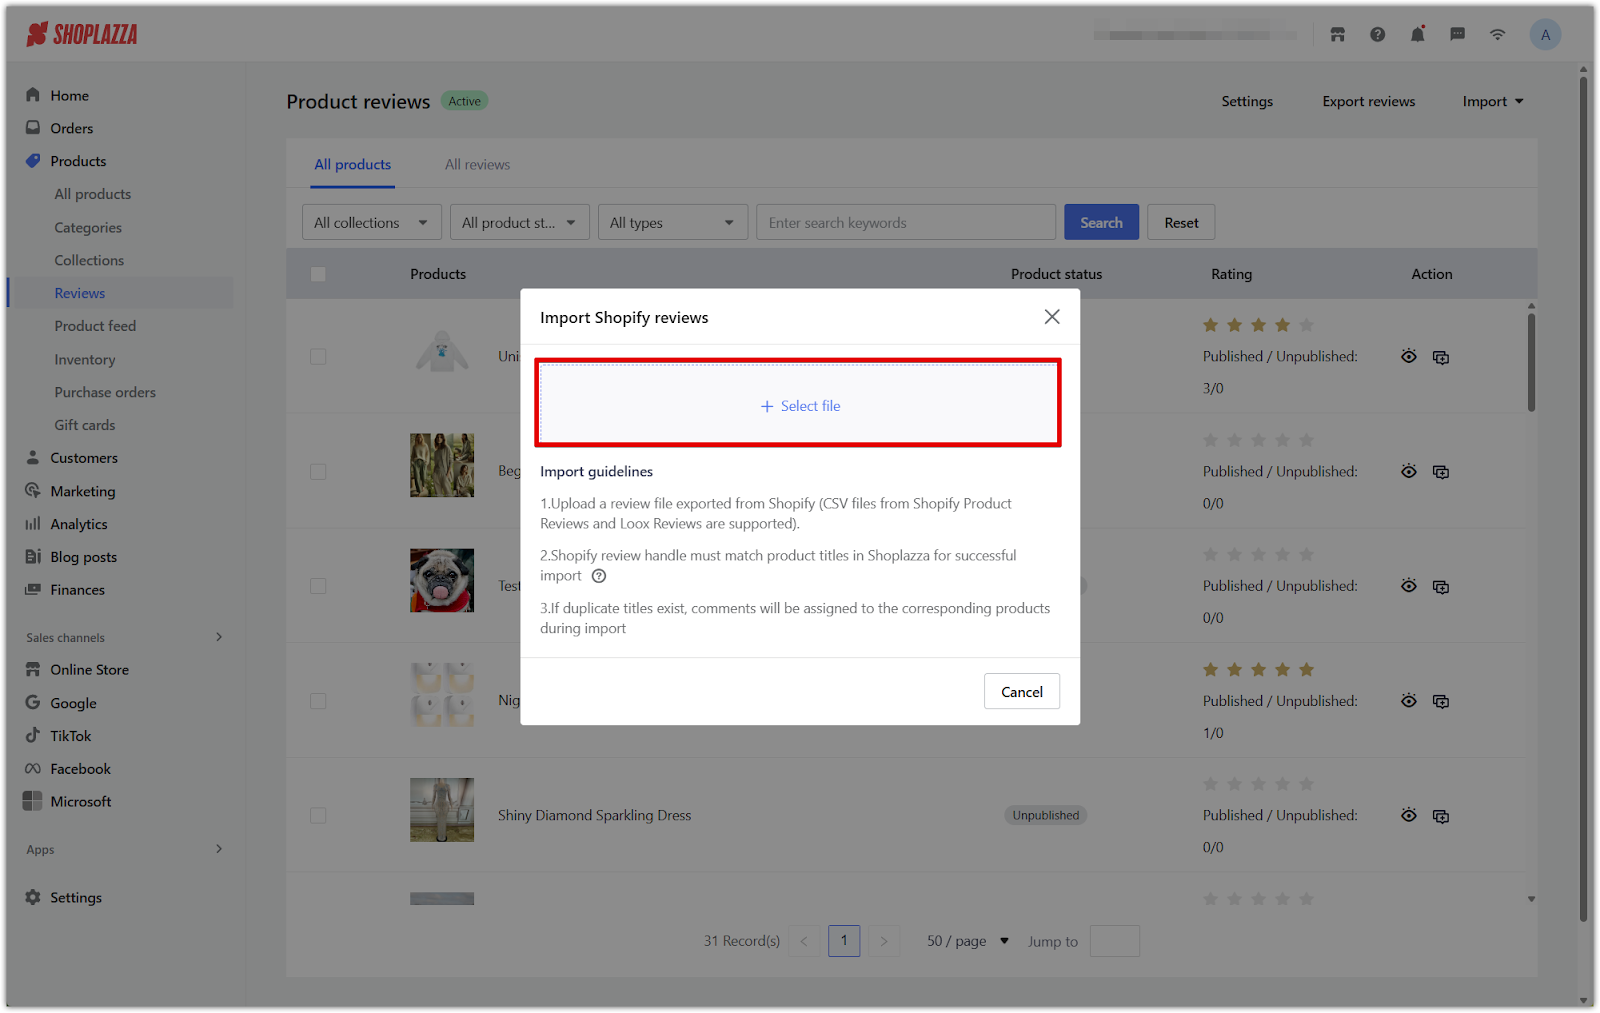This screenshot has height=1013, width=1600.
Task: Open Product feed in sidebar
Action: click(x=95, y=326)
